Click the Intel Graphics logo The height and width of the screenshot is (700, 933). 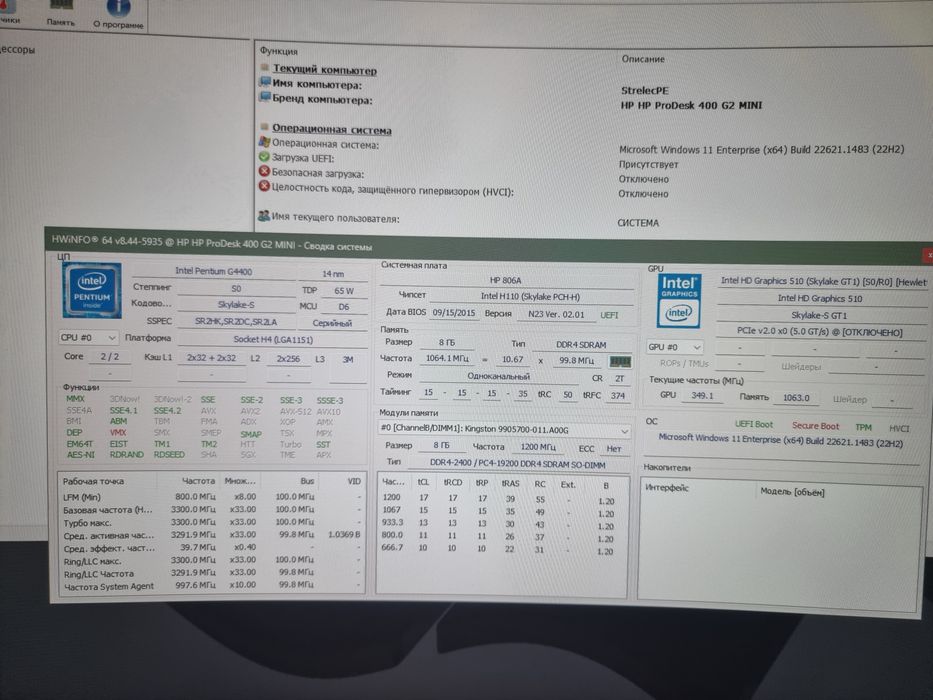679,301
